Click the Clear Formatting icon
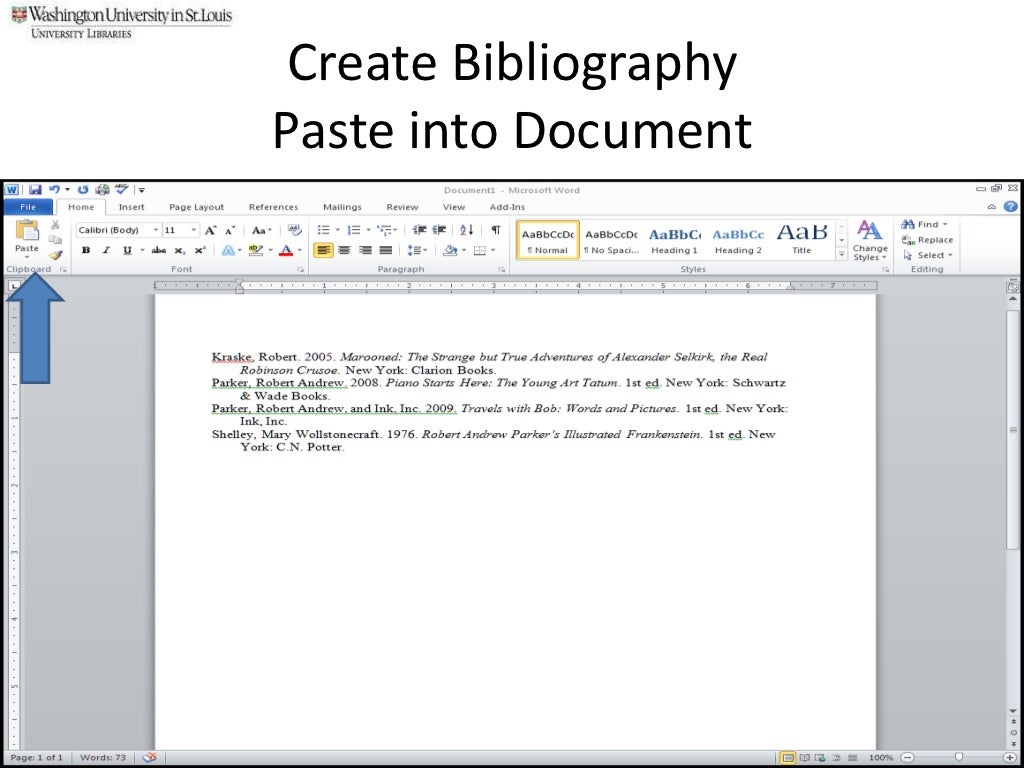The width and height of the screenshot is (1024, 768). 294,230
